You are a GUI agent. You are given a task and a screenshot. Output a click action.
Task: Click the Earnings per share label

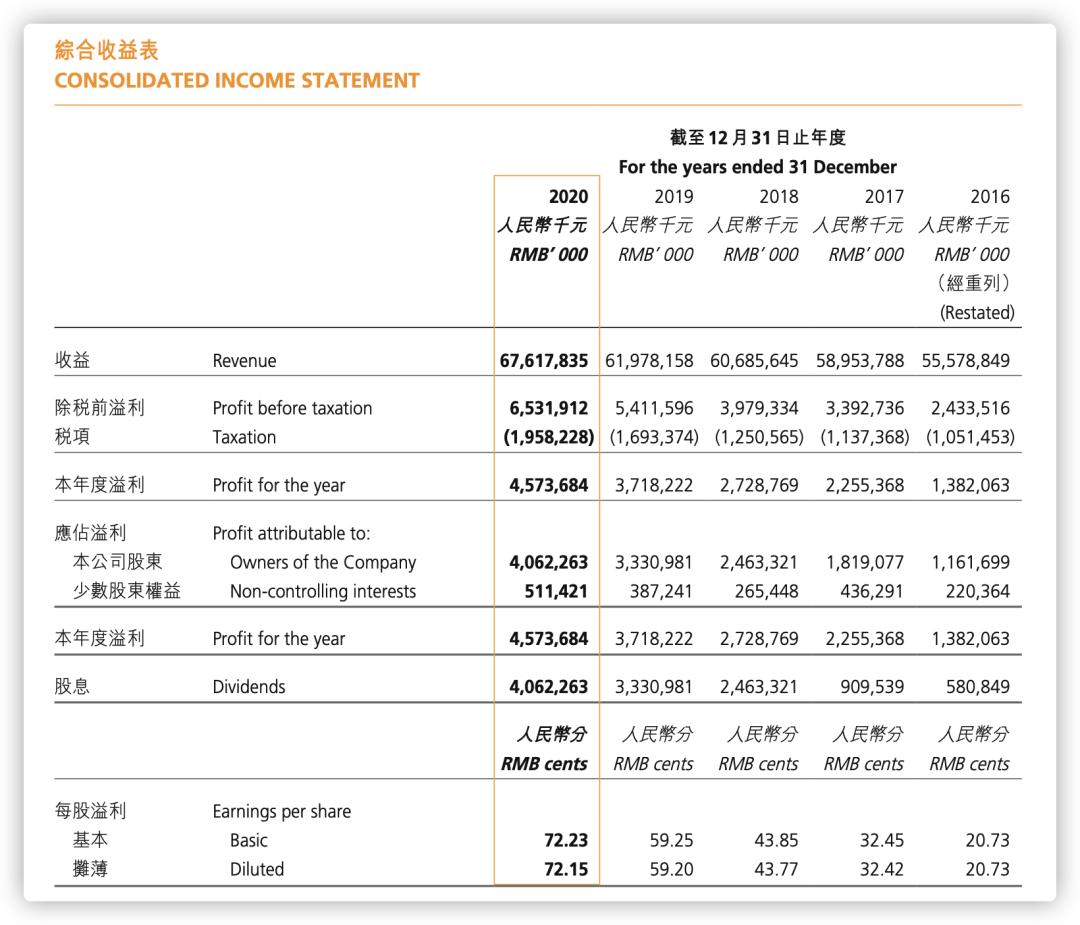(281, 811)
